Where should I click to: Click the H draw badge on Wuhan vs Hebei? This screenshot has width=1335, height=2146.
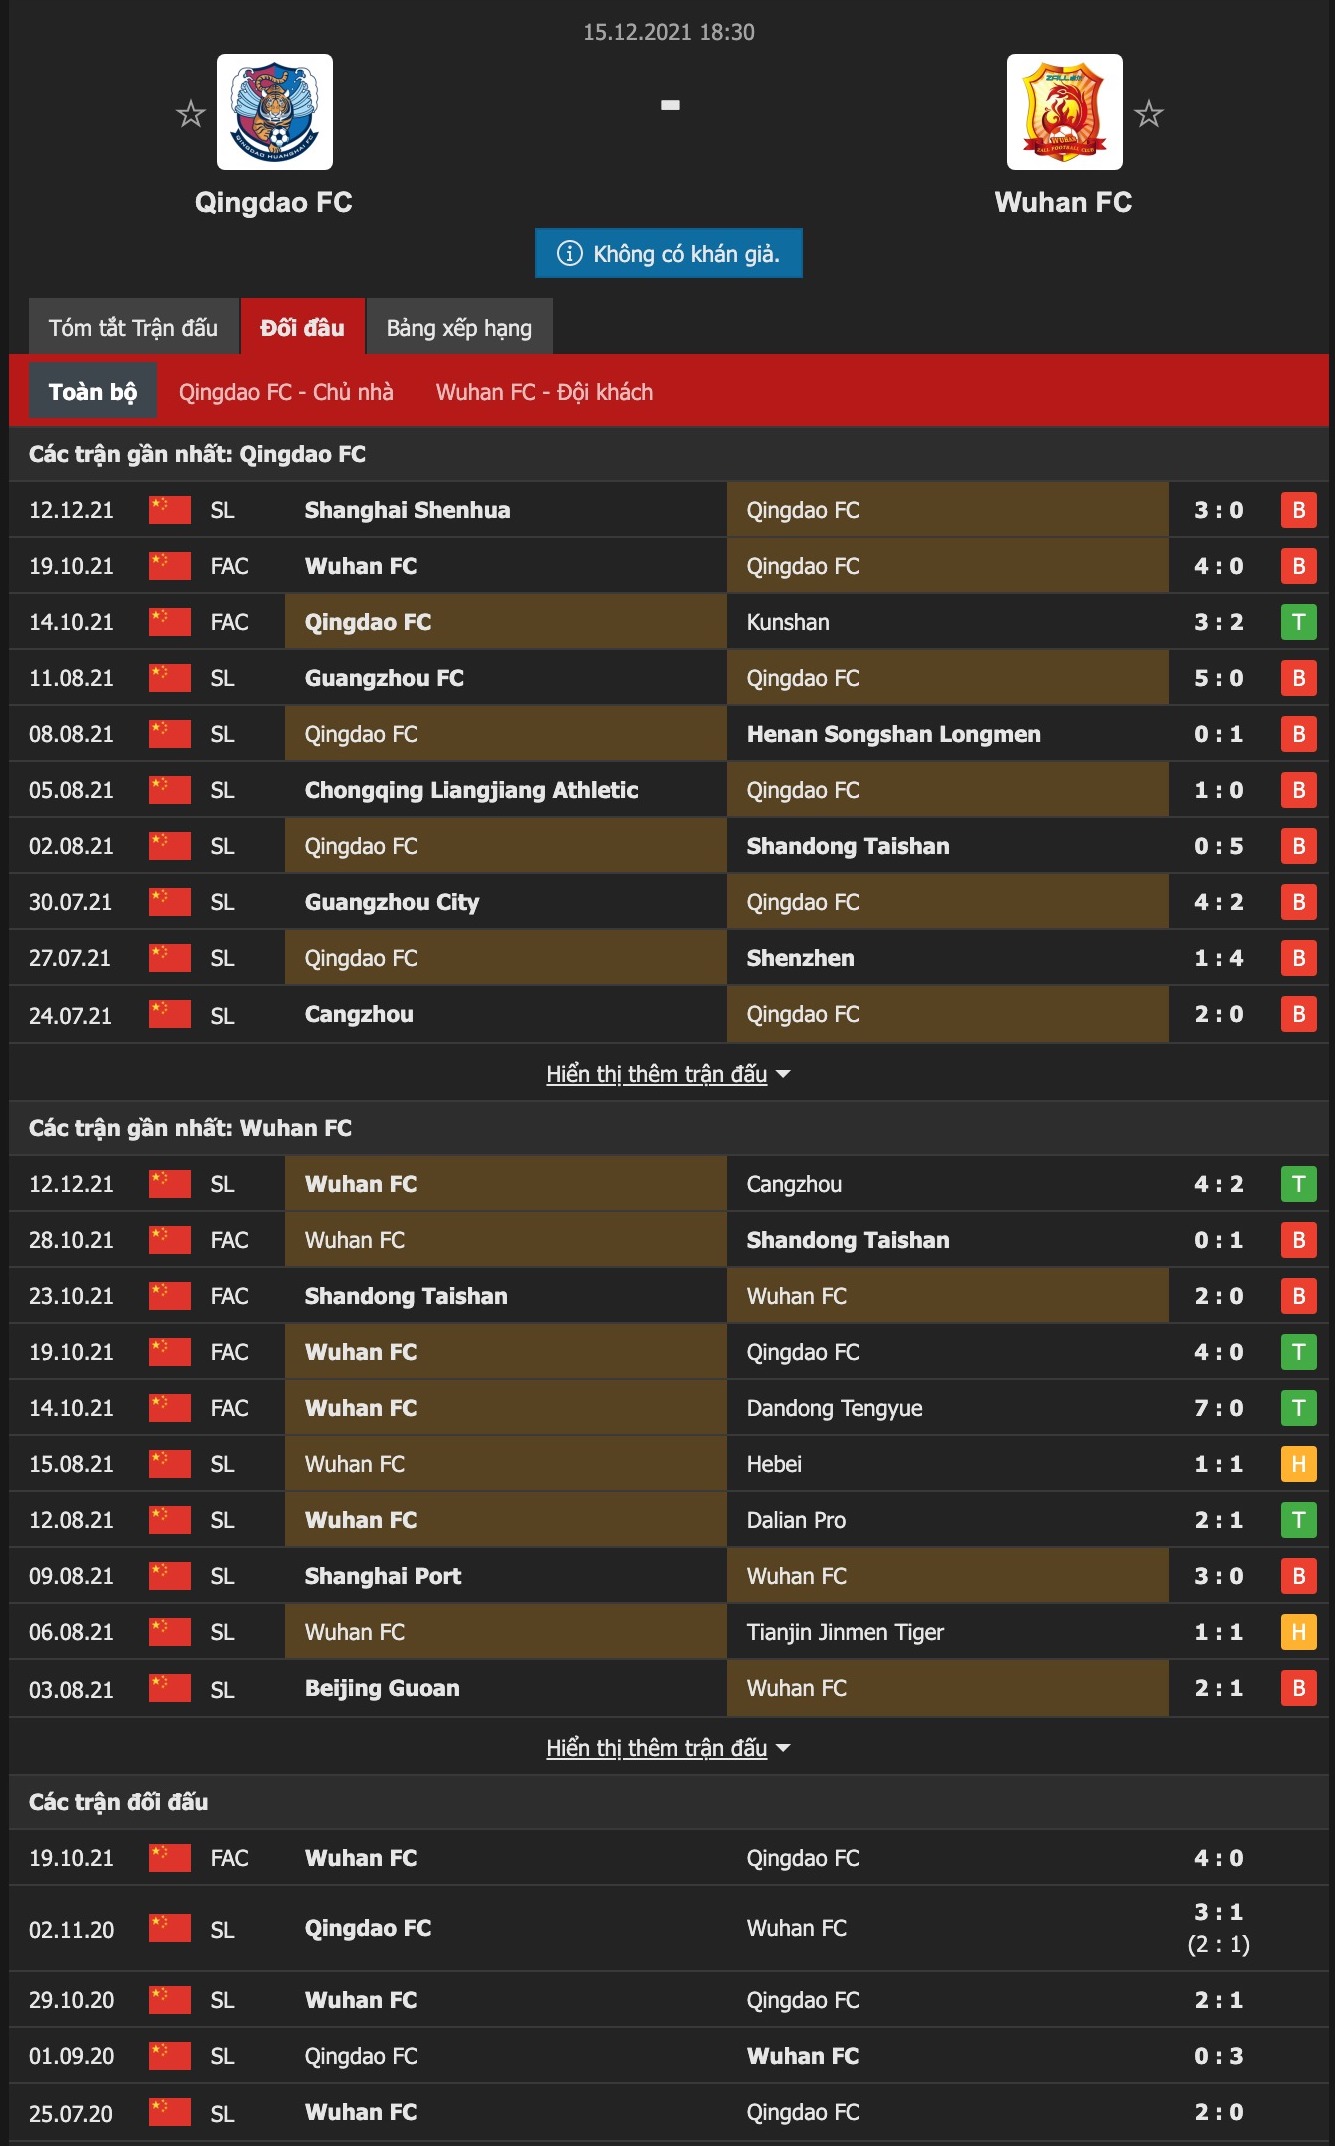pyautogui.click(x=1298, y=1464)
